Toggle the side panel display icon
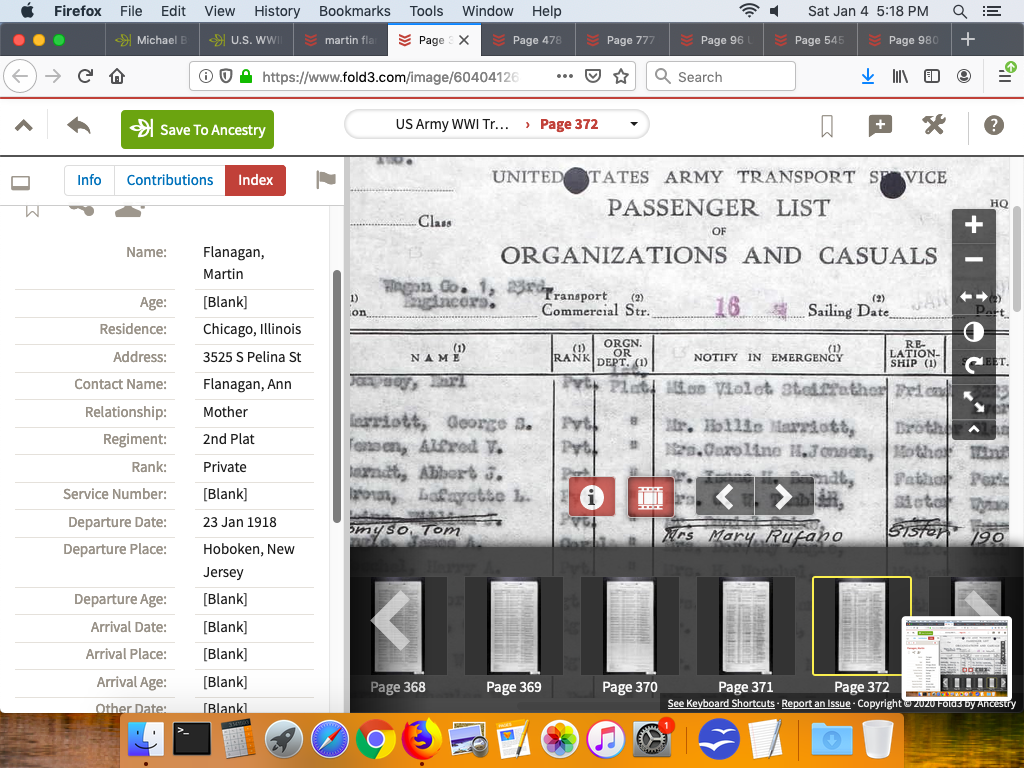 coord(20,183)
